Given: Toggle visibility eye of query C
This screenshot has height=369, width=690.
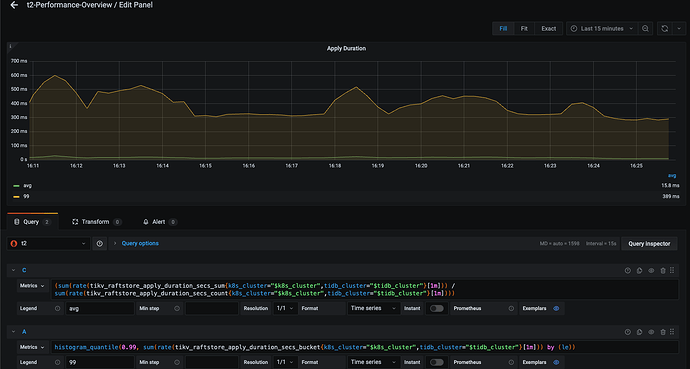Looking at the screenshot, I should (x=651, y=270).
